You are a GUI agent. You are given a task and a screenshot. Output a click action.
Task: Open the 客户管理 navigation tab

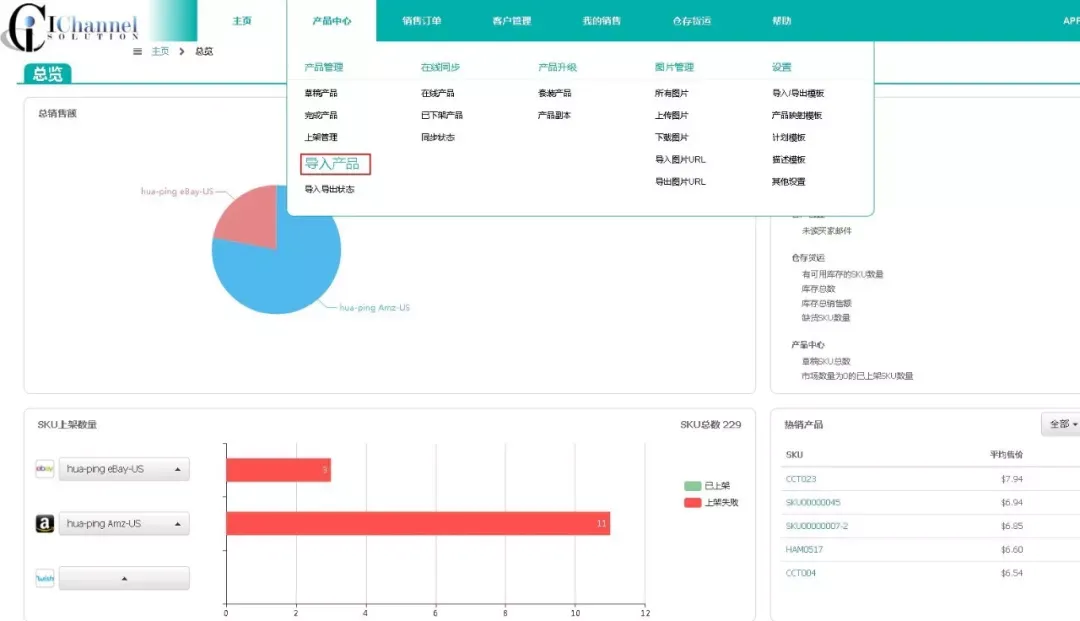pyautogui.click(x=512, y=21)
